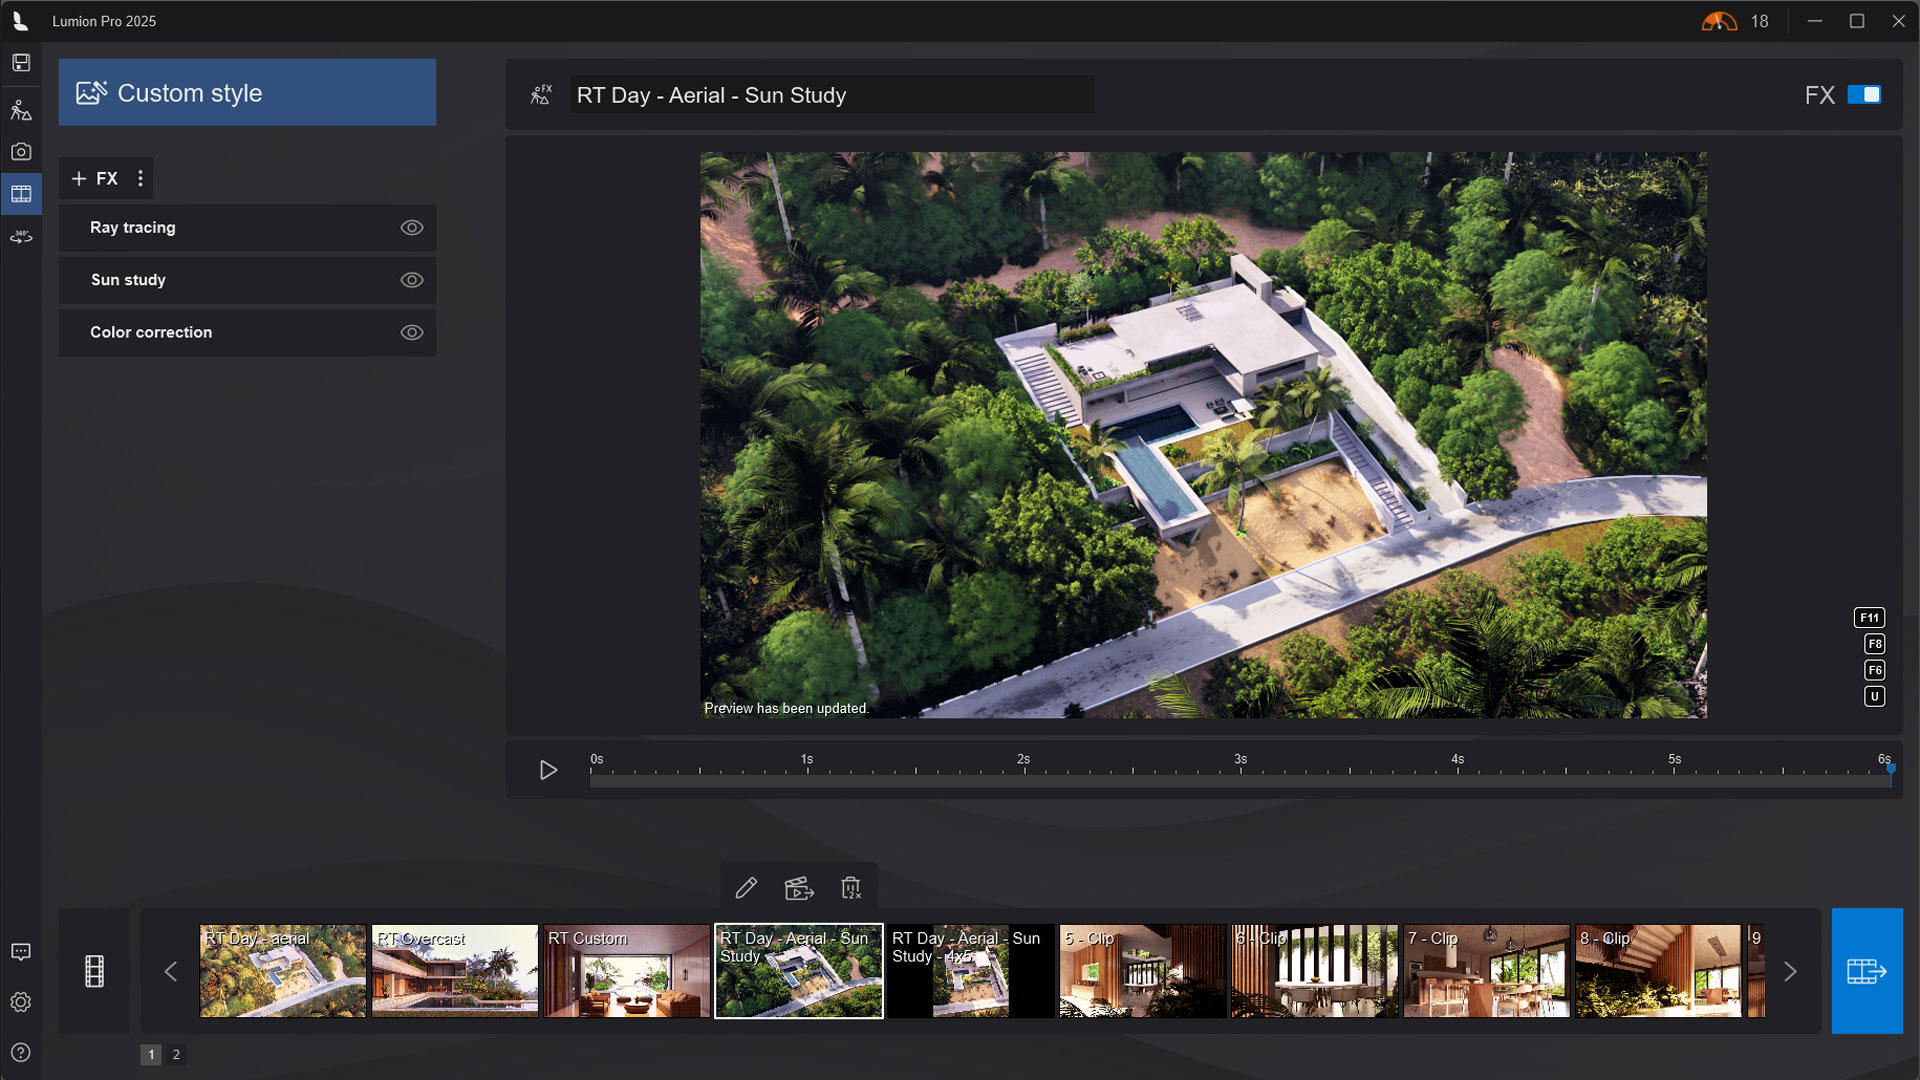Turn off the FX toggle switch
The width and height of the screenshot is (1920, 1080).
click(1864, 95)
